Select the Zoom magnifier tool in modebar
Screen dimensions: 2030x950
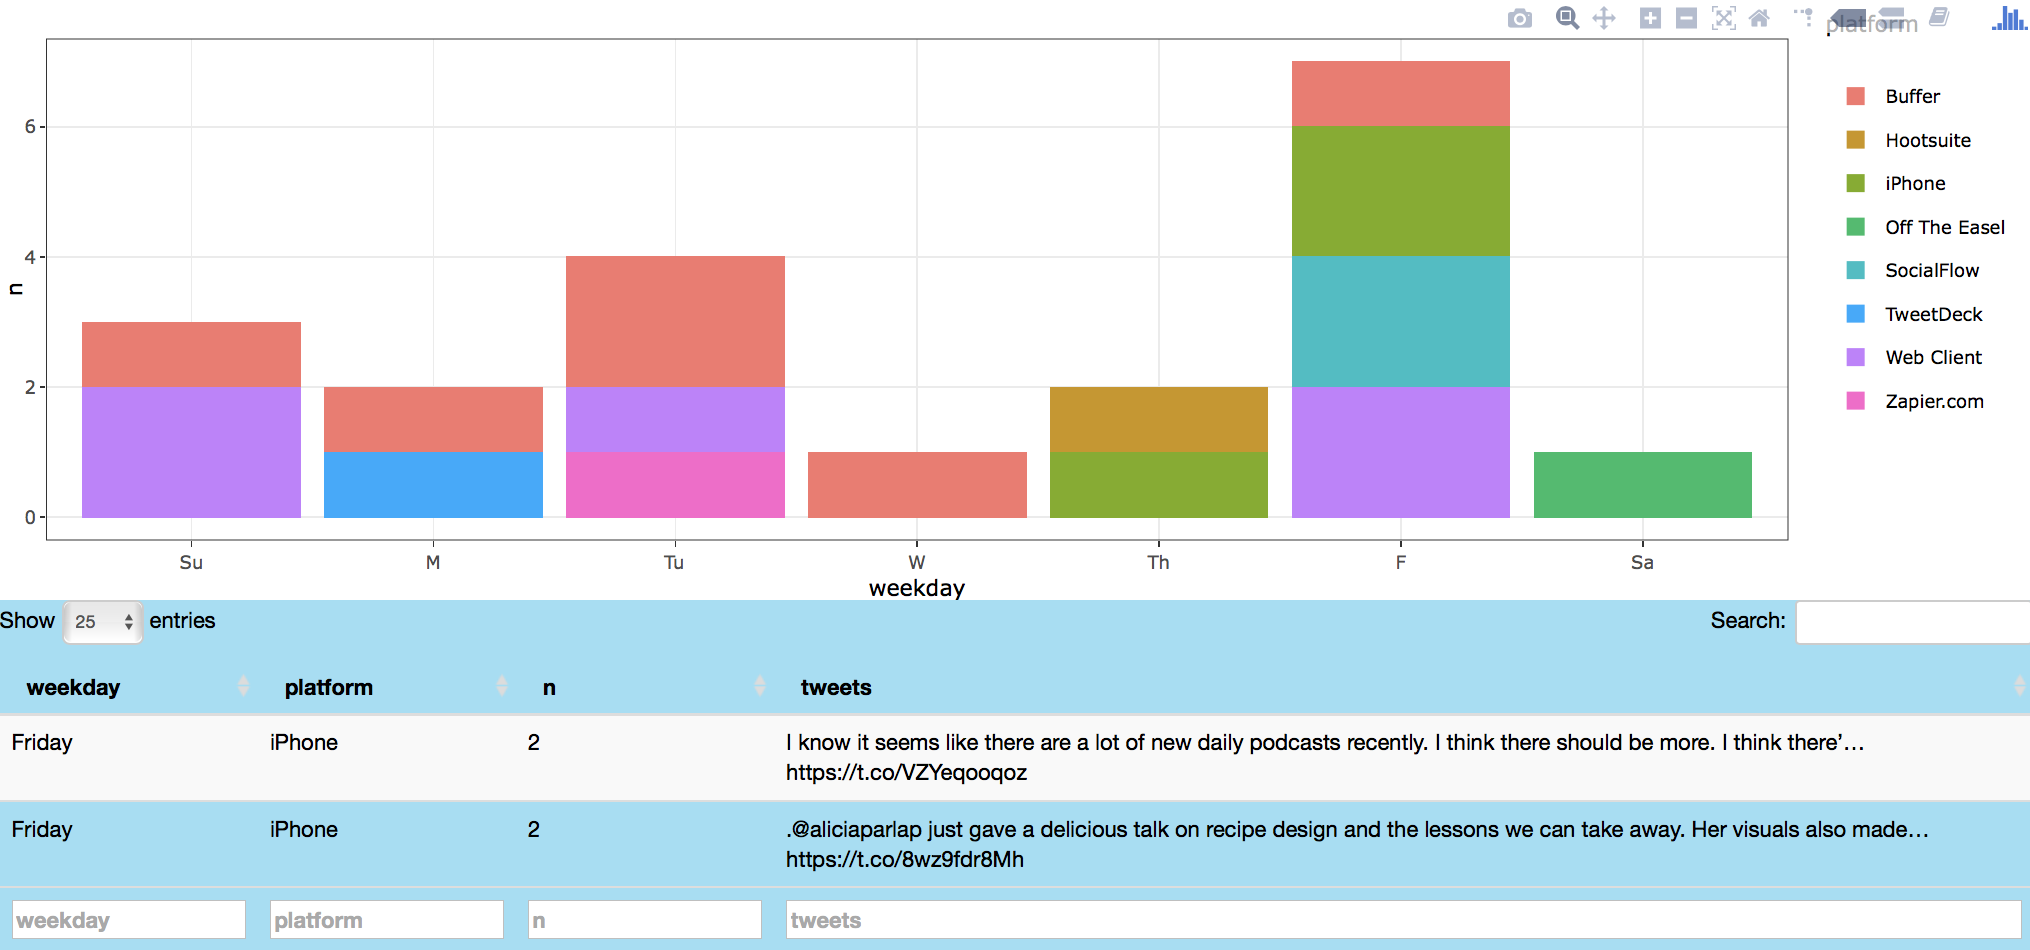point(1567,18)
